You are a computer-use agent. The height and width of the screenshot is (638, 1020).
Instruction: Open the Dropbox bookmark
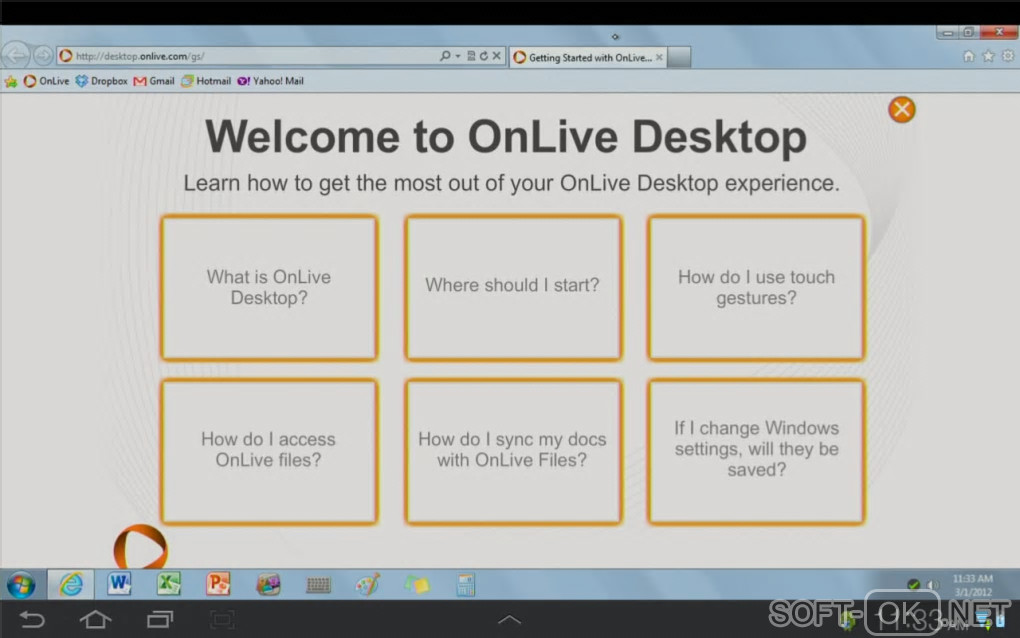coord(101,81)
